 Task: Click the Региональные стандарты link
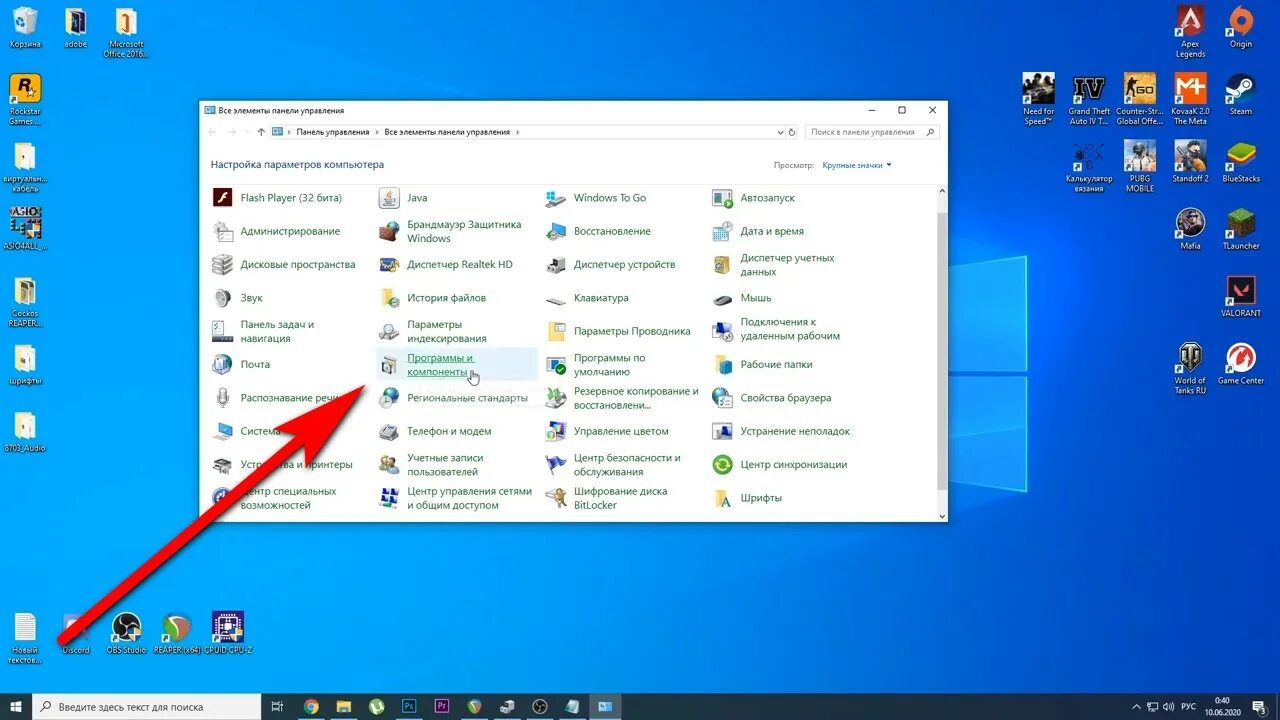(467, 398)
